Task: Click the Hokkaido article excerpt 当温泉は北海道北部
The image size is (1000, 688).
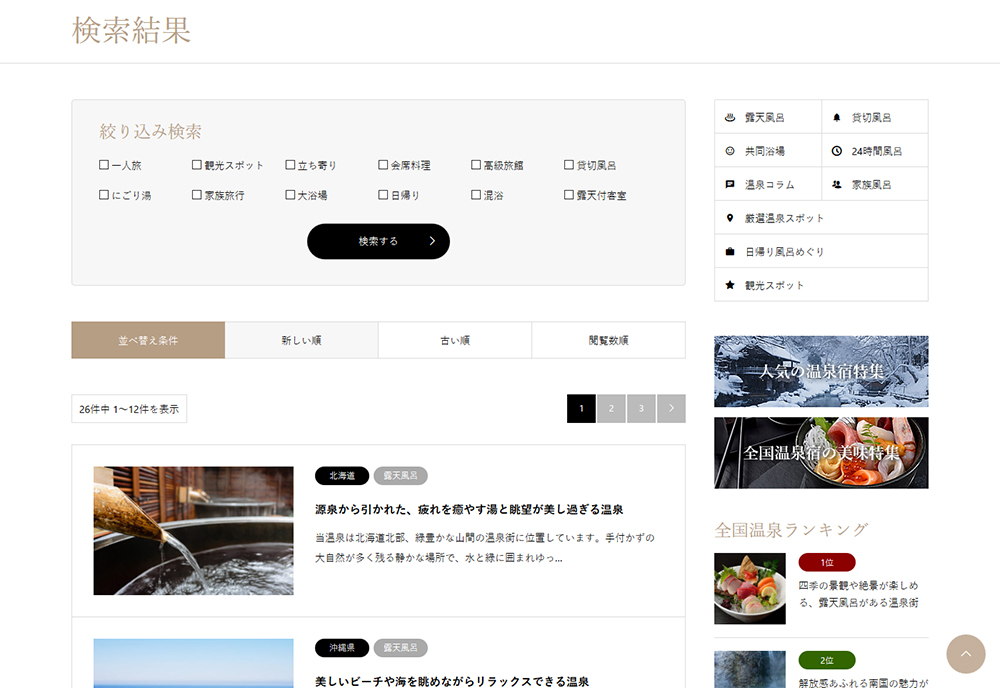Action: pos(485,548)
